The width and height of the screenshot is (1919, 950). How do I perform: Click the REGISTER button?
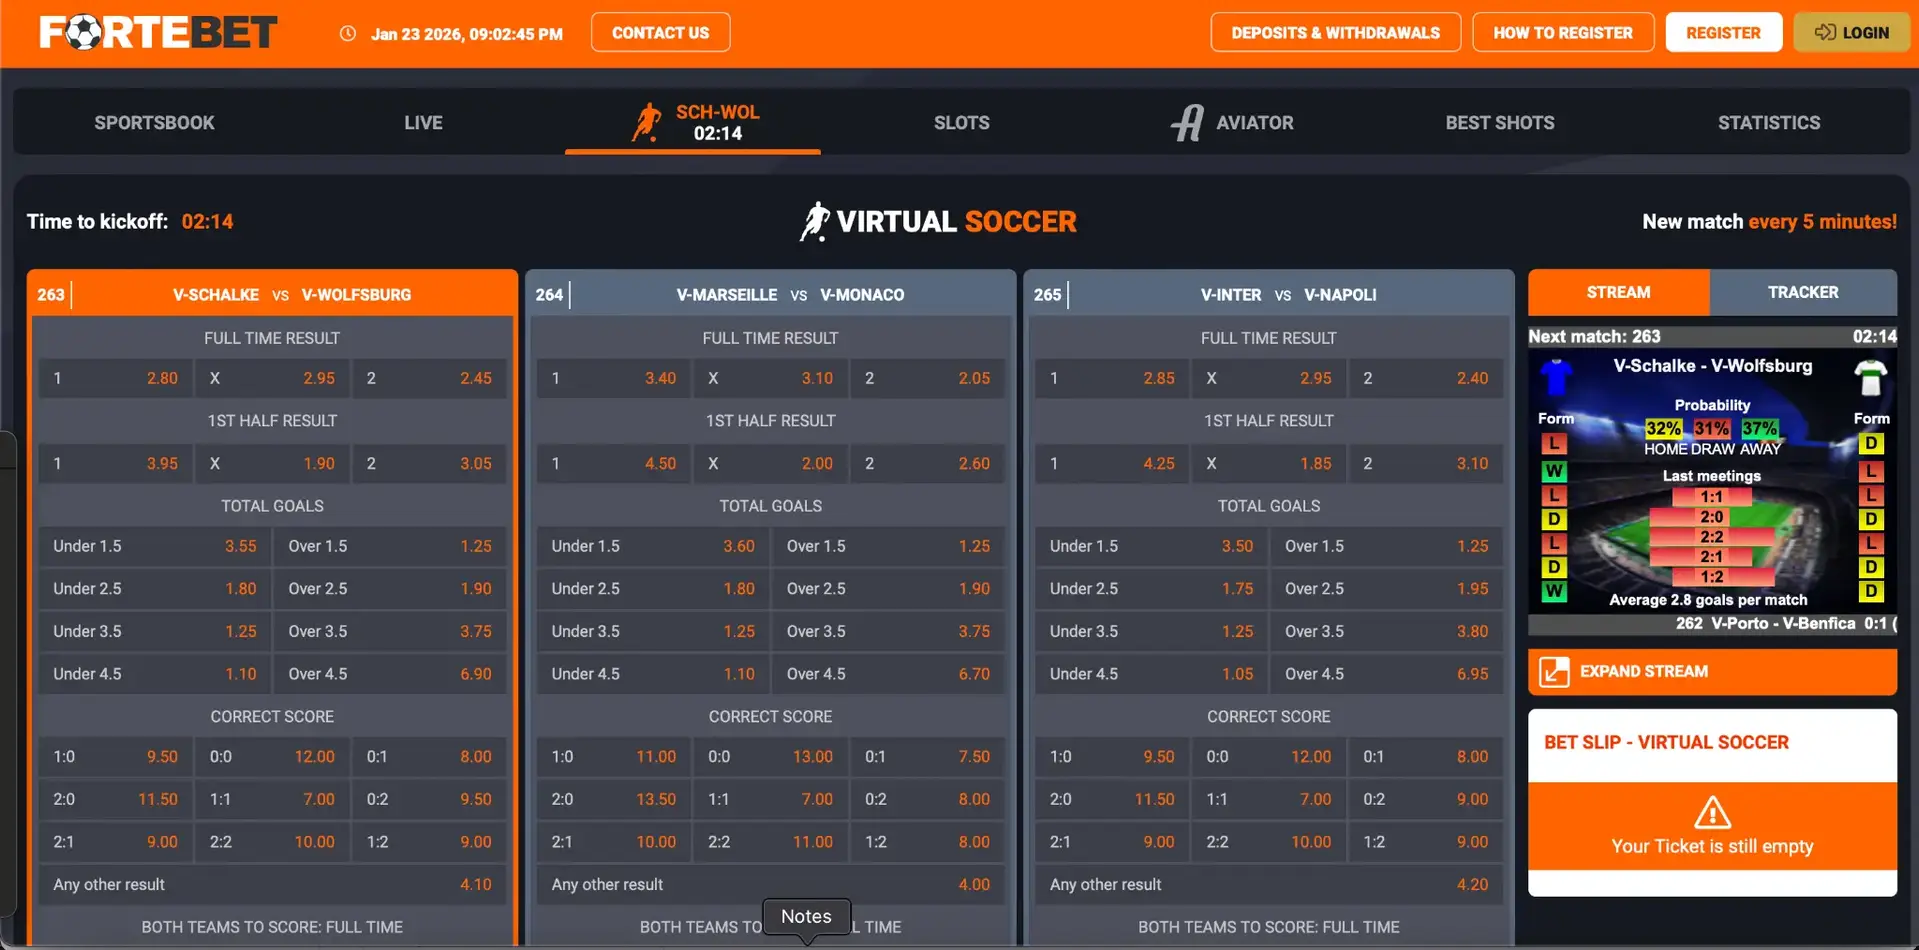tap(1723, 32)
